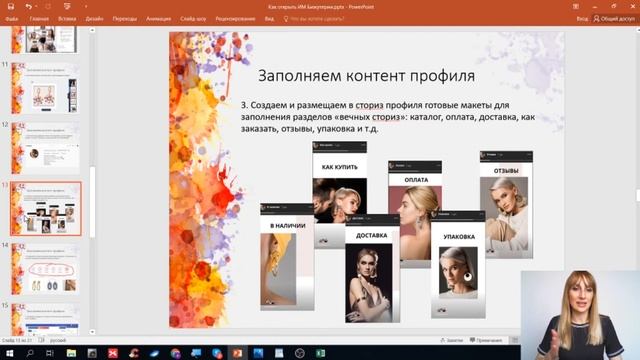
Task: Open Windows Start menu
Action: [9, 353]
